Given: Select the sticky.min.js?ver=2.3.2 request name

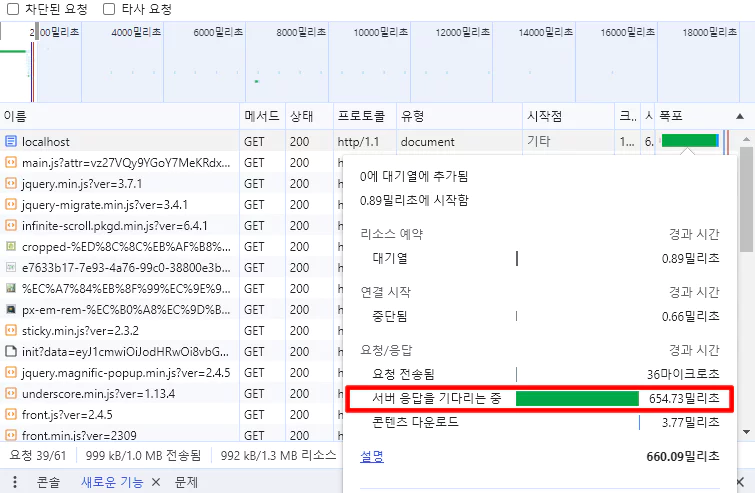Looking at the screenshot, I should (80, 330).
